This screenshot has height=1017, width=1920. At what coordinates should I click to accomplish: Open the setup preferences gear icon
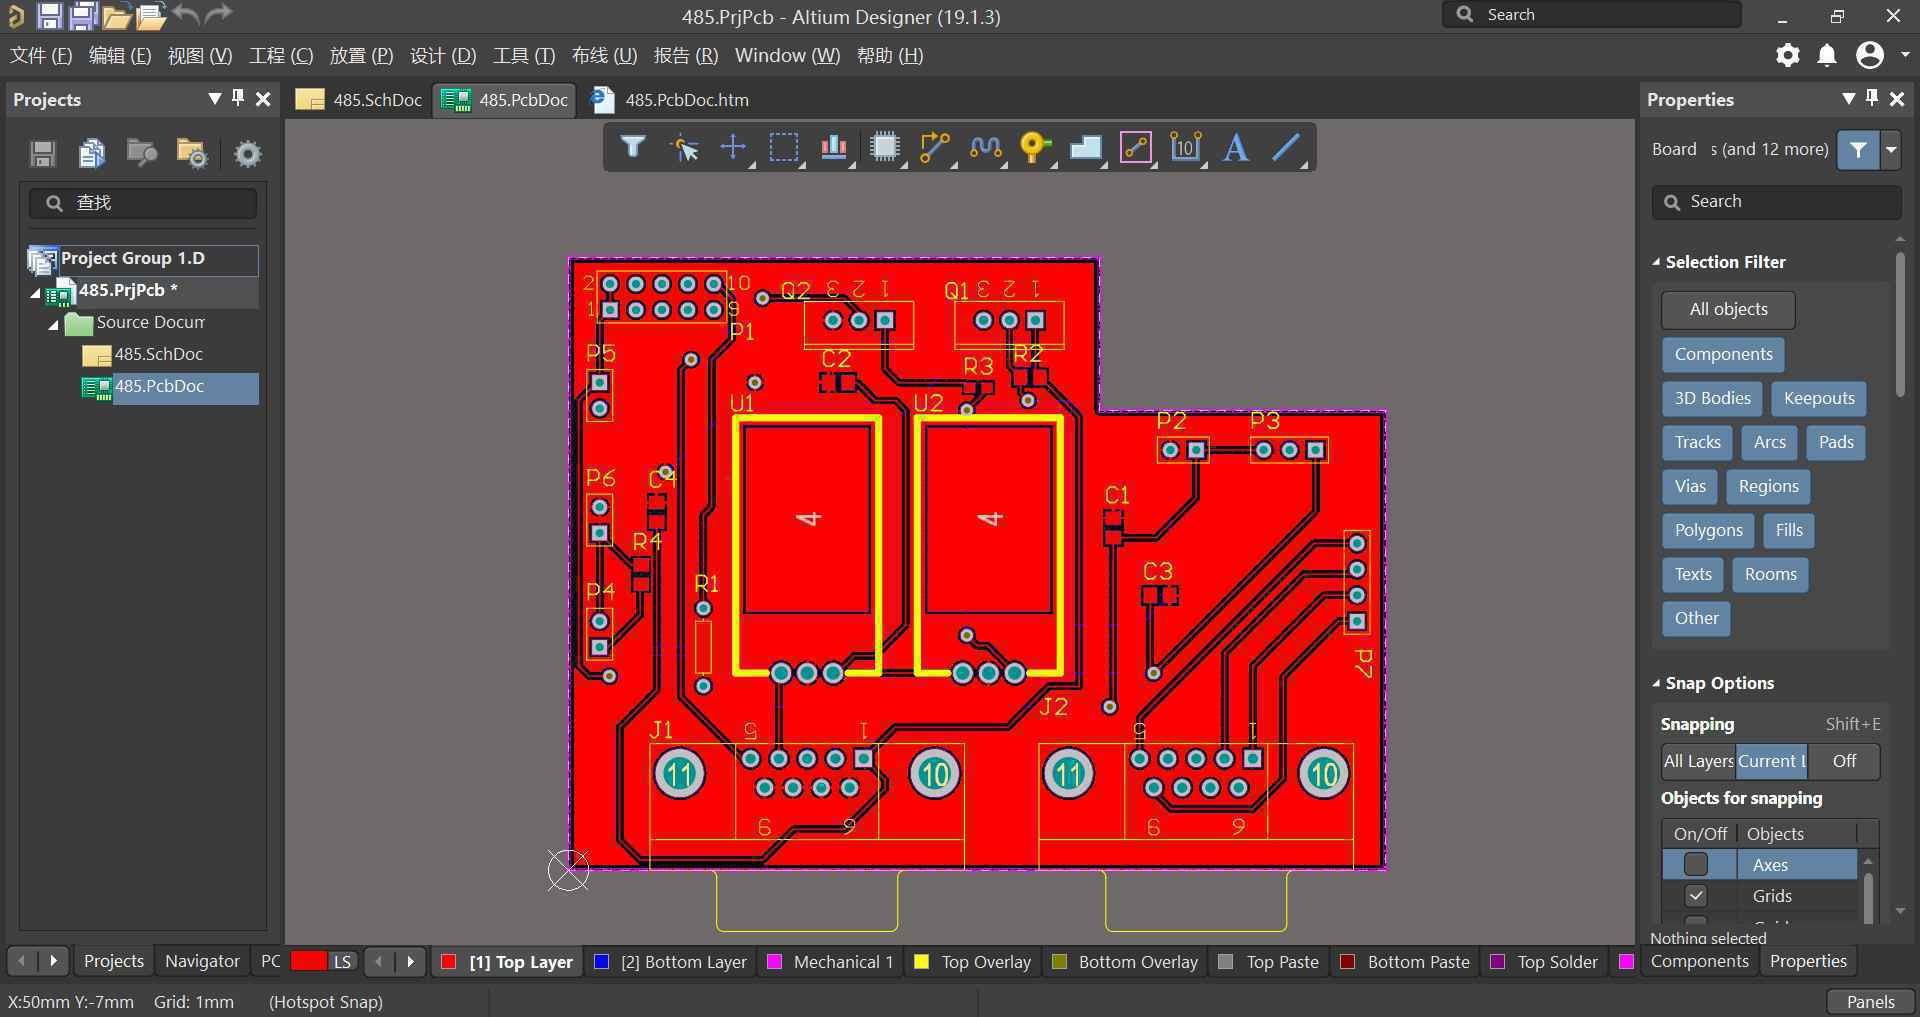click(1788, 56)
